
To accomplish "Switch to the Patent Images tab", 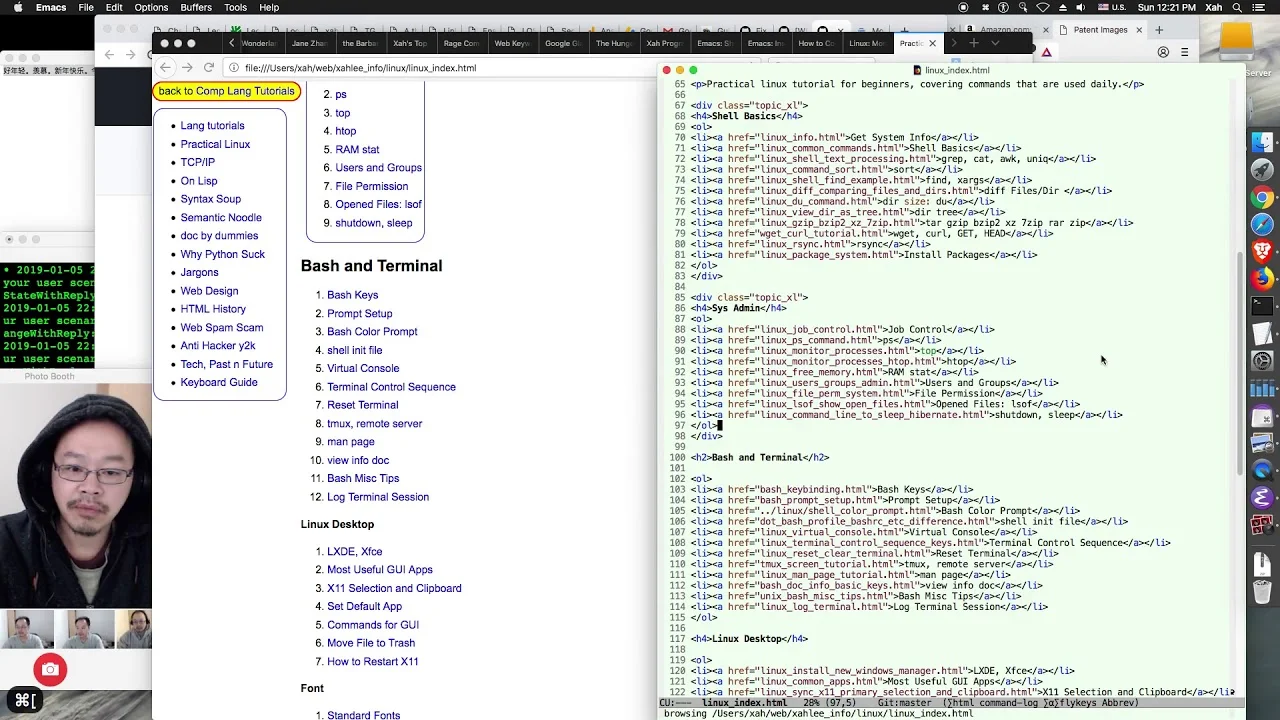I will [x=1100, y=30].
